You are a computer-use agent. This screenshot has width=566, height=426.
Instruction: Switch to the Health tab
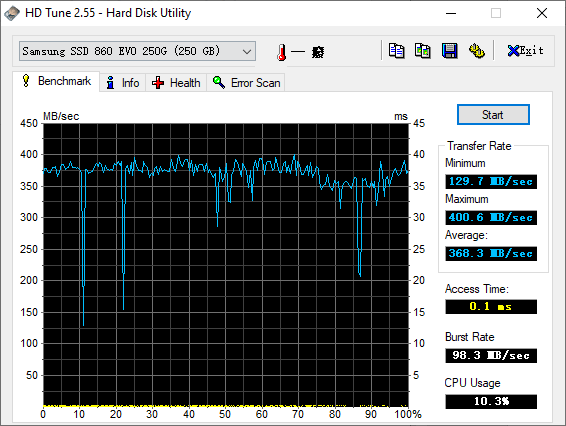(x=176, y=83)
